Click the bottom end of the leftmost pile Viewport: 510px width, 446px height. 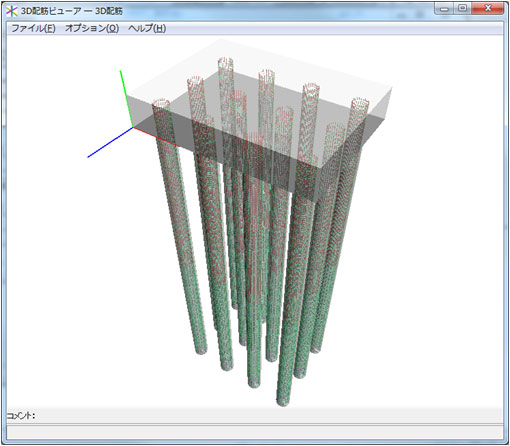pyautogui.click(x=201, y=349)
